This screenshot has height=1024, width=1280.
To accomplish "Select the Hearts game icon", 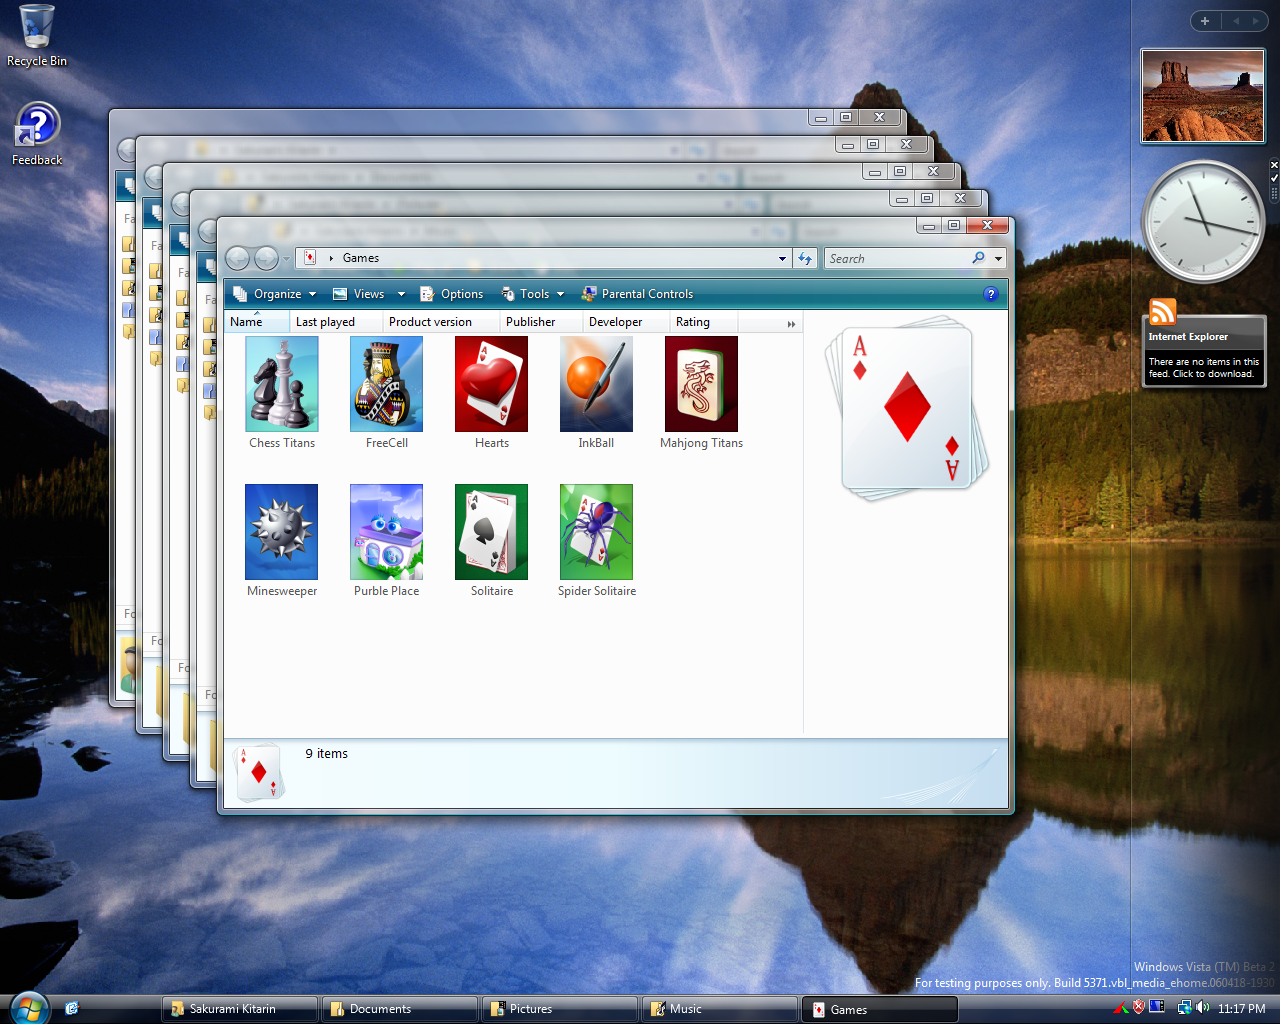I will coord(491,384).
